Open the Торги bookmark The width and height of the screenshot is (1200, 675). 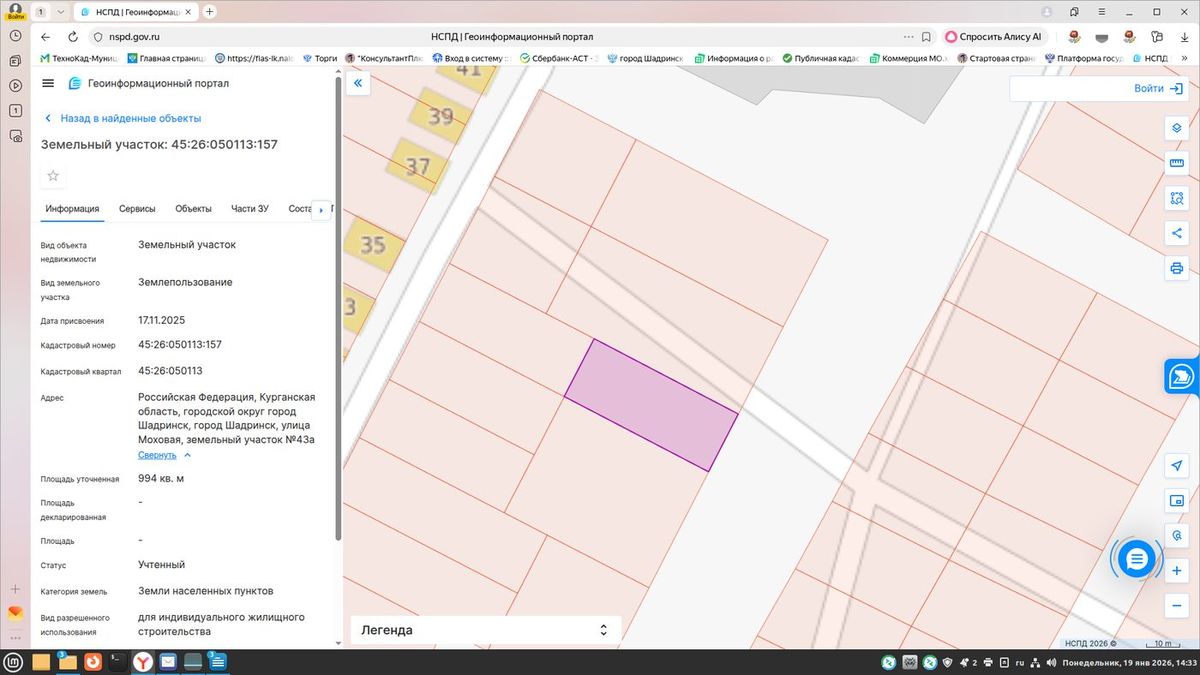(320, 58)
